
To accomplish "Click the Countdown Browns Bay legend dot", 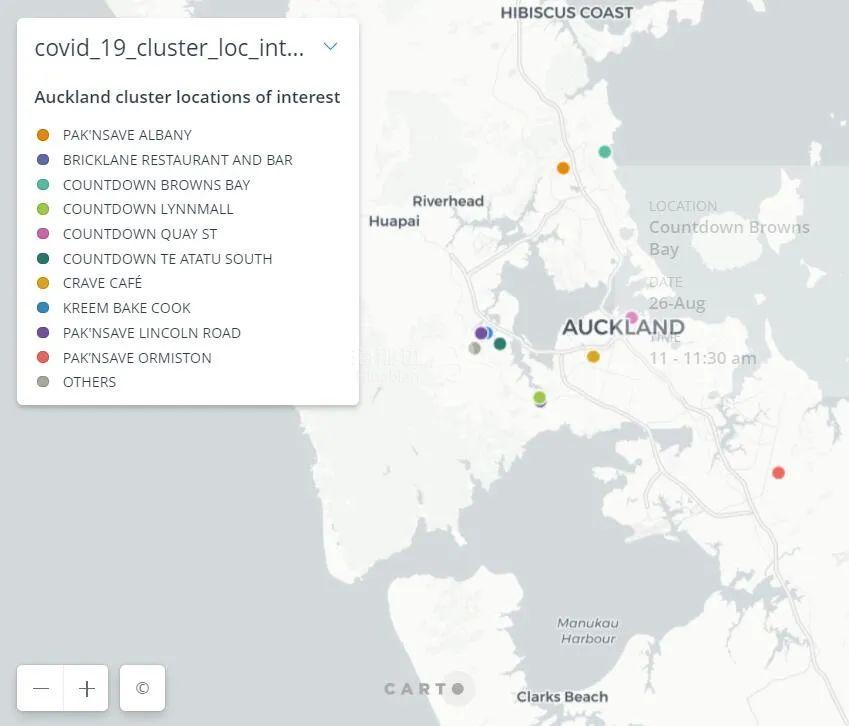I will click(x=43, y=185).
